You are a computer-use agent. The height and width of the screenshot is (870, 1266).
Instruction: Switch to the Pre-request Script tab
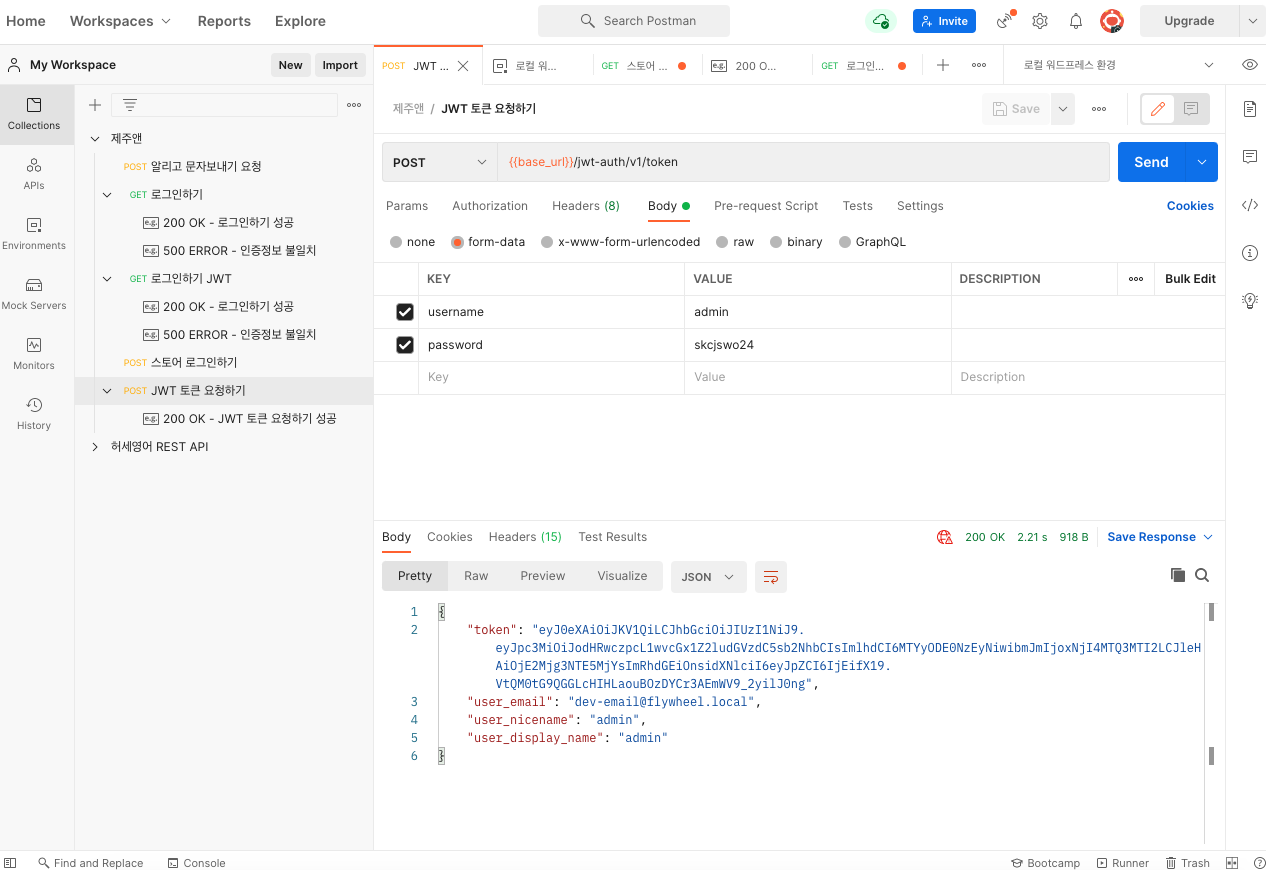tap(766, 206)
